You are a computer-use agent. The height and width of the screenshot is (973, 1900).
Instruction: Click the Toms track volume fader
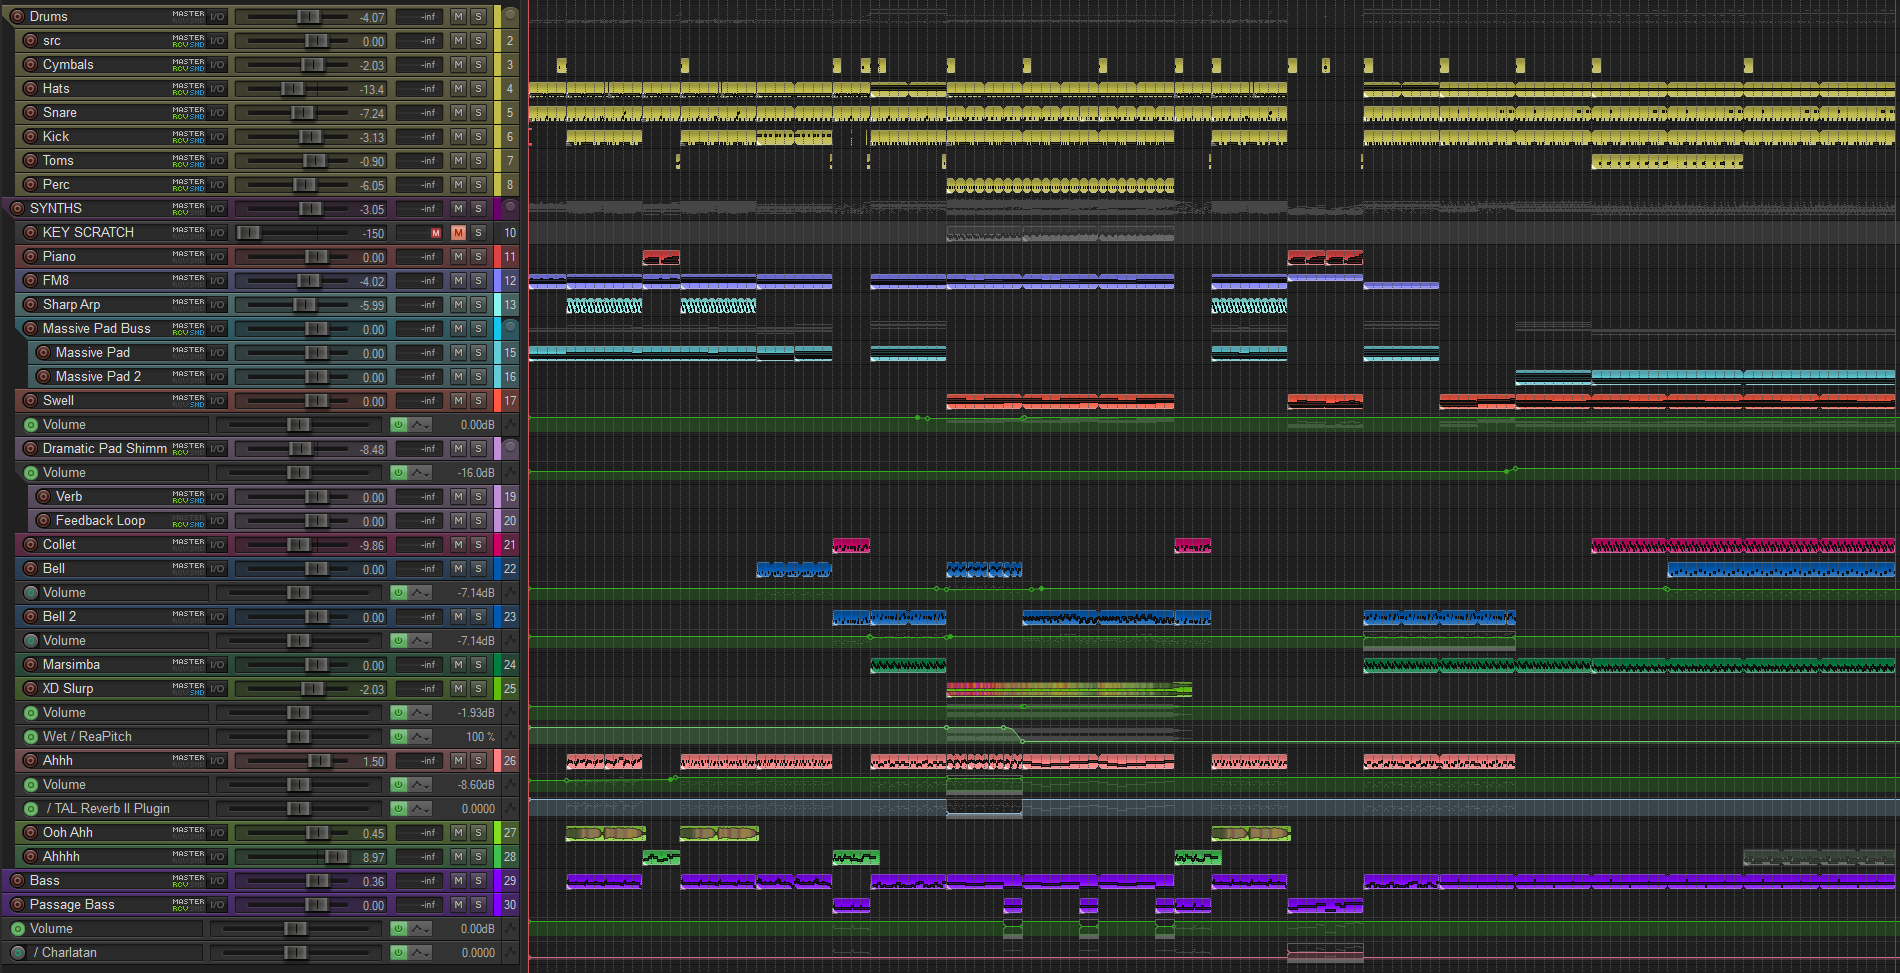[314, 161]
